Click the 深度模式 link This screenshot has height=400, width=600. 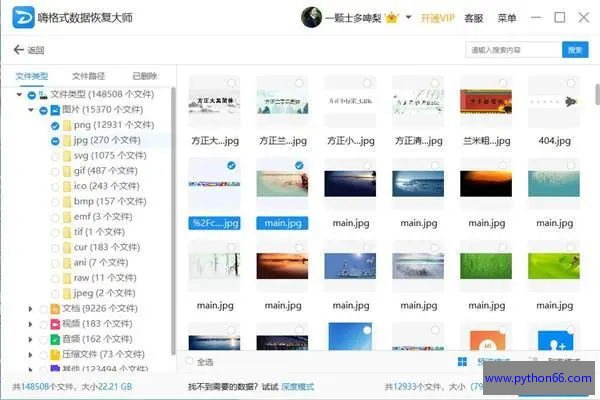[x=297, y=387]
